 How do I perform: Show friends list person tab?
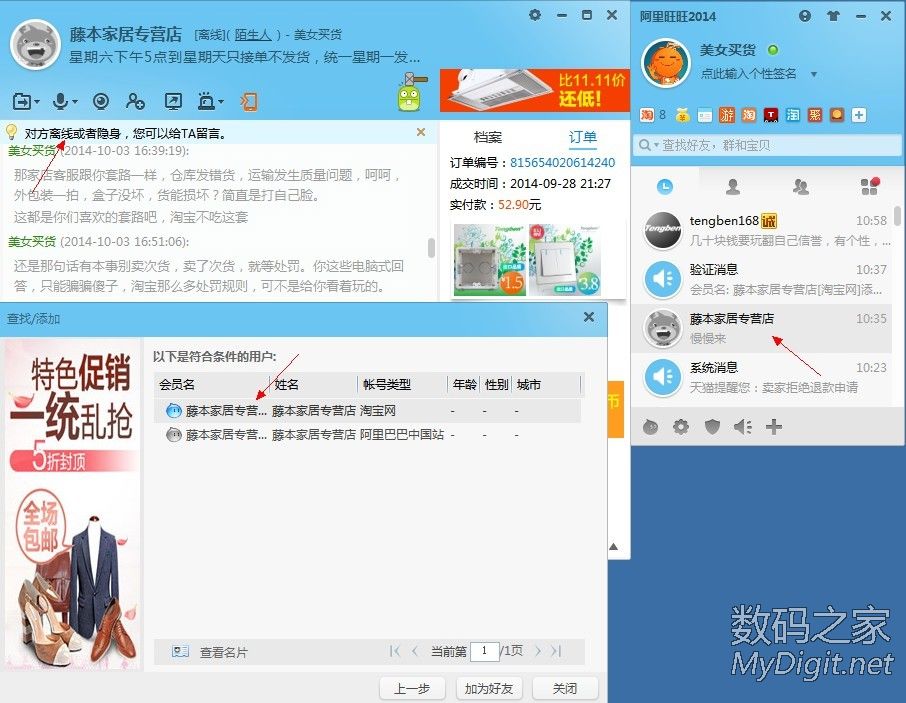click(x=733, y=187)
